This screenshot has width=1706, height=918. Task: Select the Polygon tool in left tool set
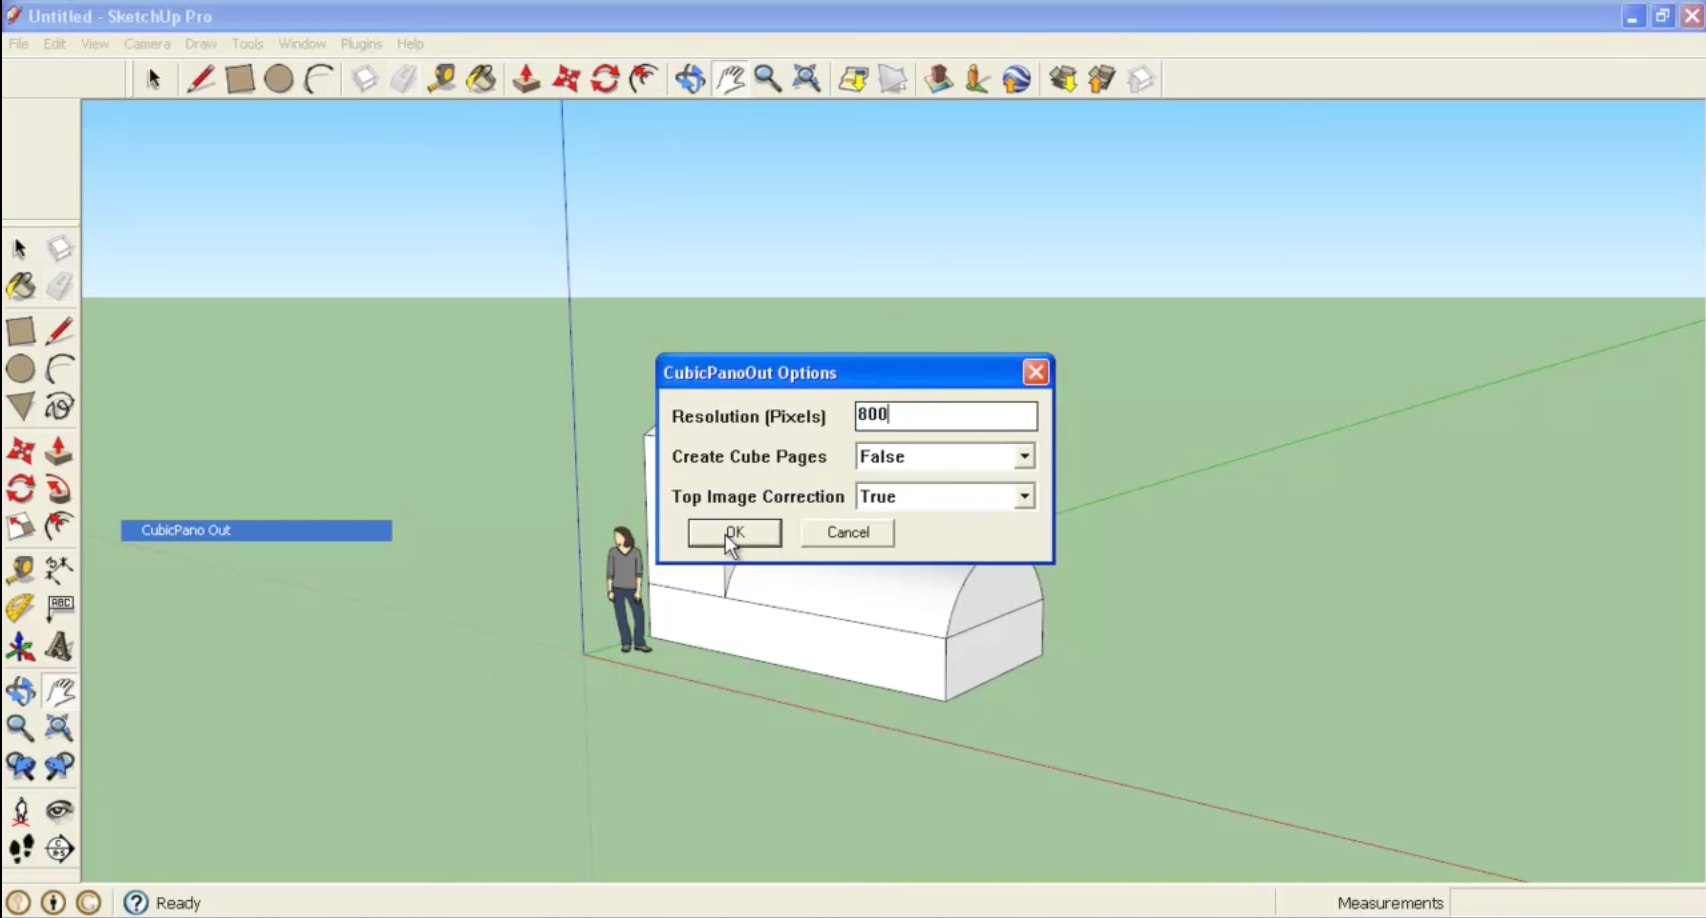(20, 406)
